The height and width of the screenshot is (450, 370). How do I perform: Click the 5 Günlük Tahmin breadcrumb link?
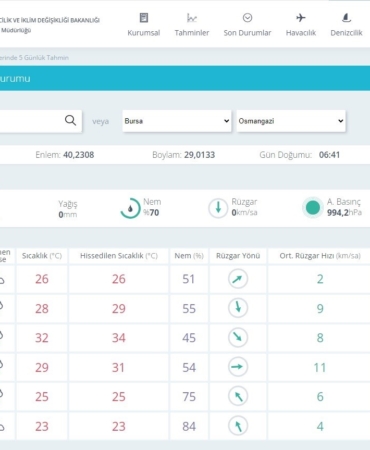point(44,57)
